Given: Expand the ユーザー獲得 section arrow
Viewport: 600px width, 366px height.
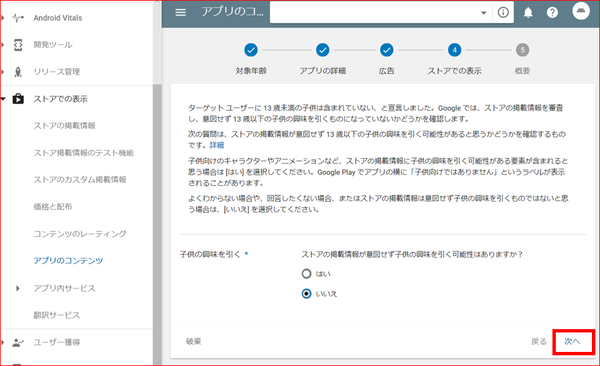Looking at the screenshot, I should (2, 342).
